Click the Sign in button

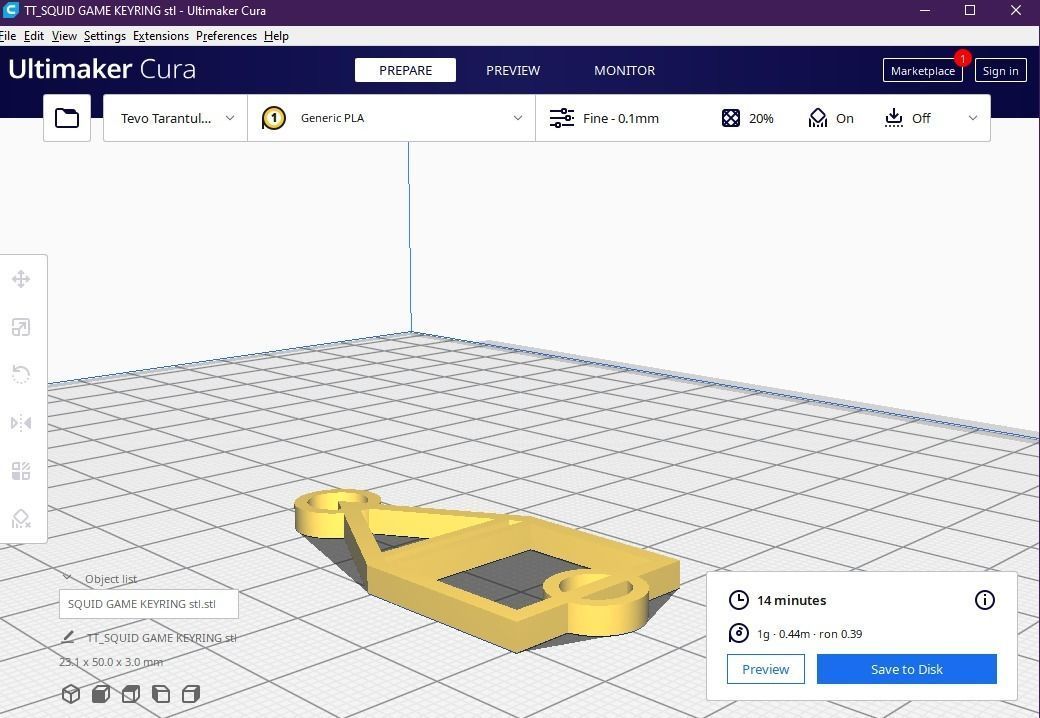(x=1000, y=70)
